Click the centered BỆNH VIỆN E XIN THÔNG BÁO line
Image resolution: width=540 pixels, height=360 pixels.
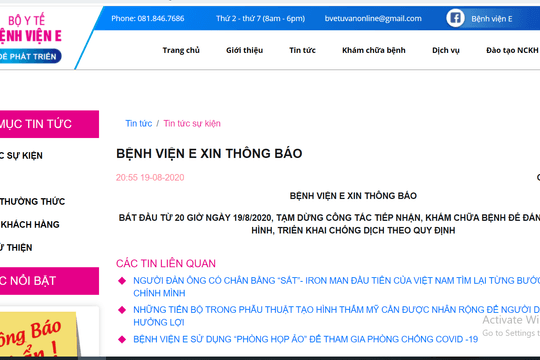tap(353, 196)
